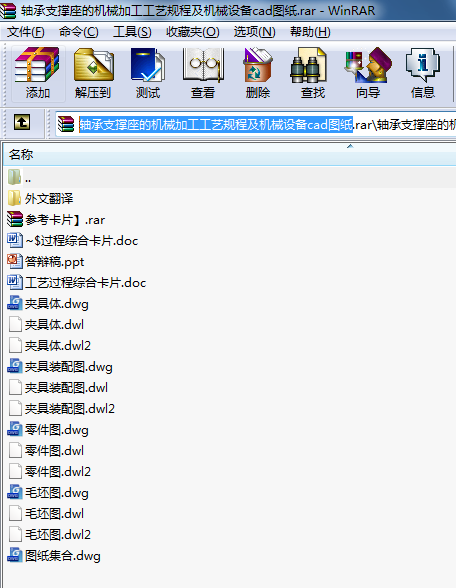Image resolution: width=456 pixels, height=588 pixels.
Task: Click the WinRAR icon in title bar
Action: pyautogui.click(x=8, y=10)
